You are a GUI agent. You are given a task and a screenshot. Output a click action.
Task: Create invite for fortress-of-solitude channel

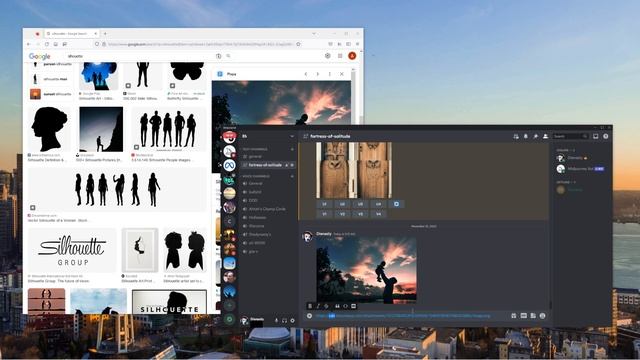287,165
